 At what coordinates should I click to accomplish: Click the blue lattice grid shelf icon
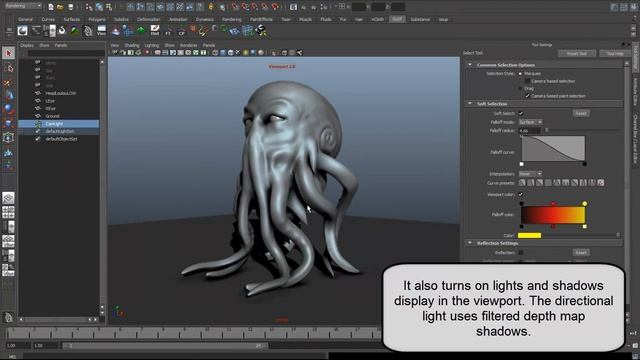247,31
